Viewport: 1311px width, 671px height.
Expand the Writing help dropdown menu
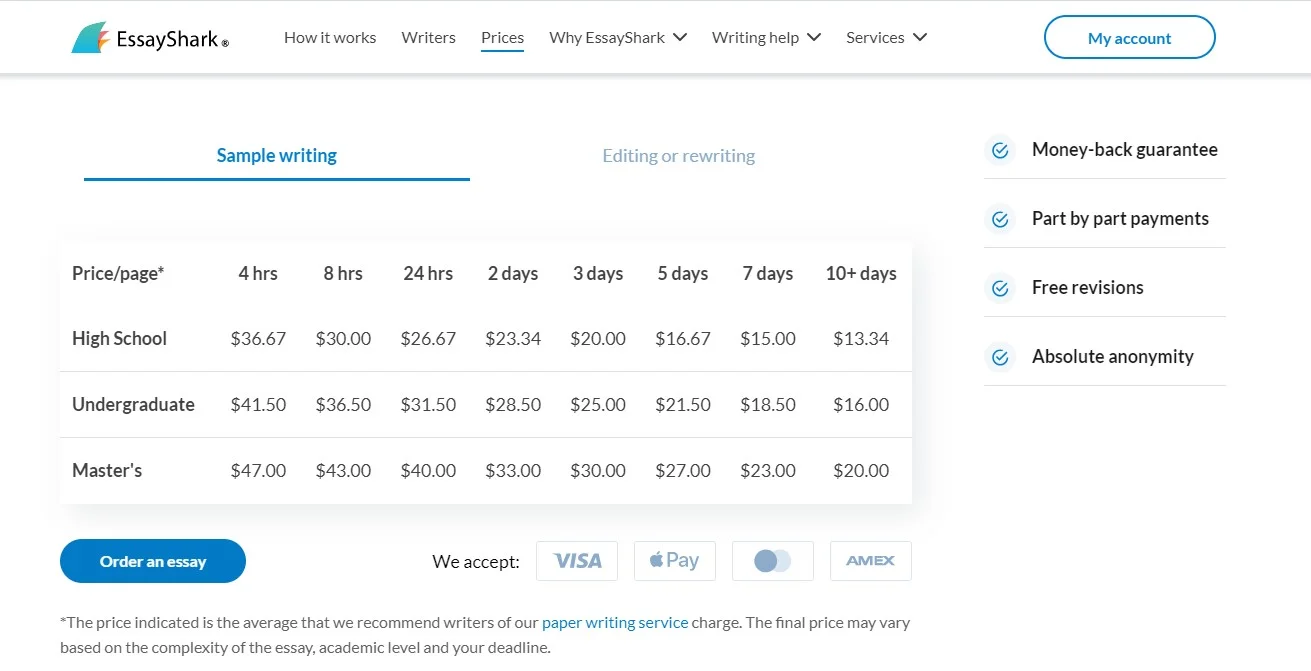pyautogui.click(x=766, y=38)
